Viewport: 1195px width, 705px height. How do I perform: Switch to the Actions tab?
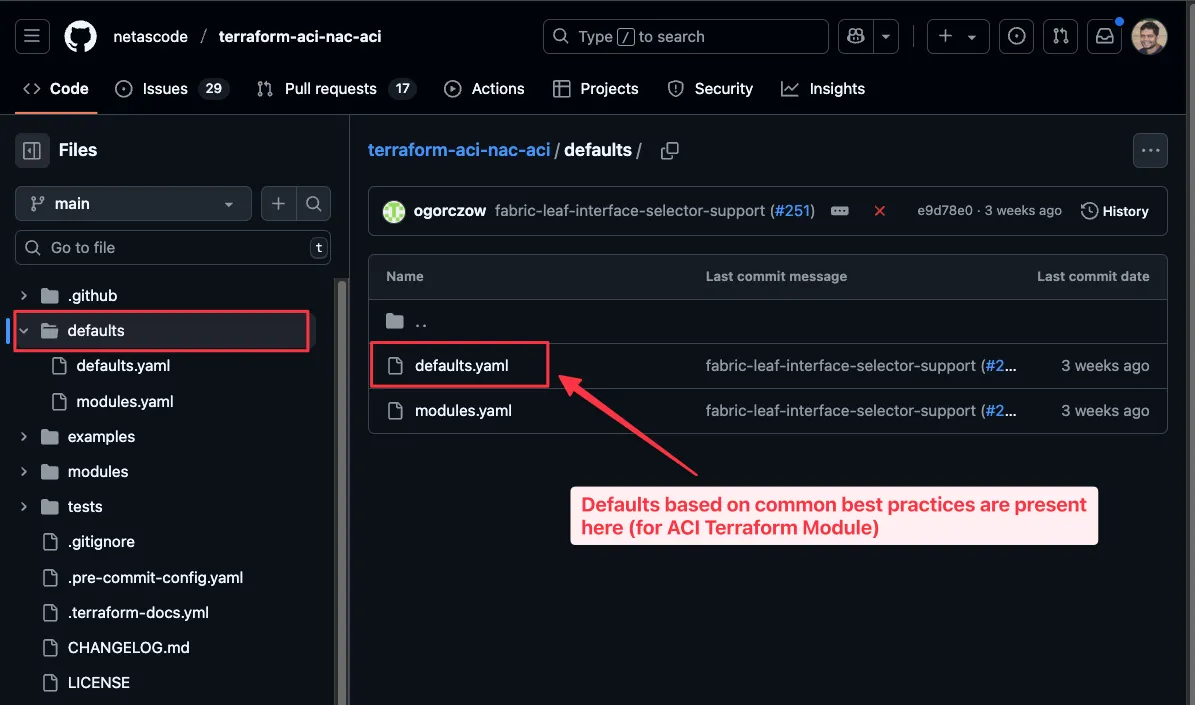[x=484, y=89]
